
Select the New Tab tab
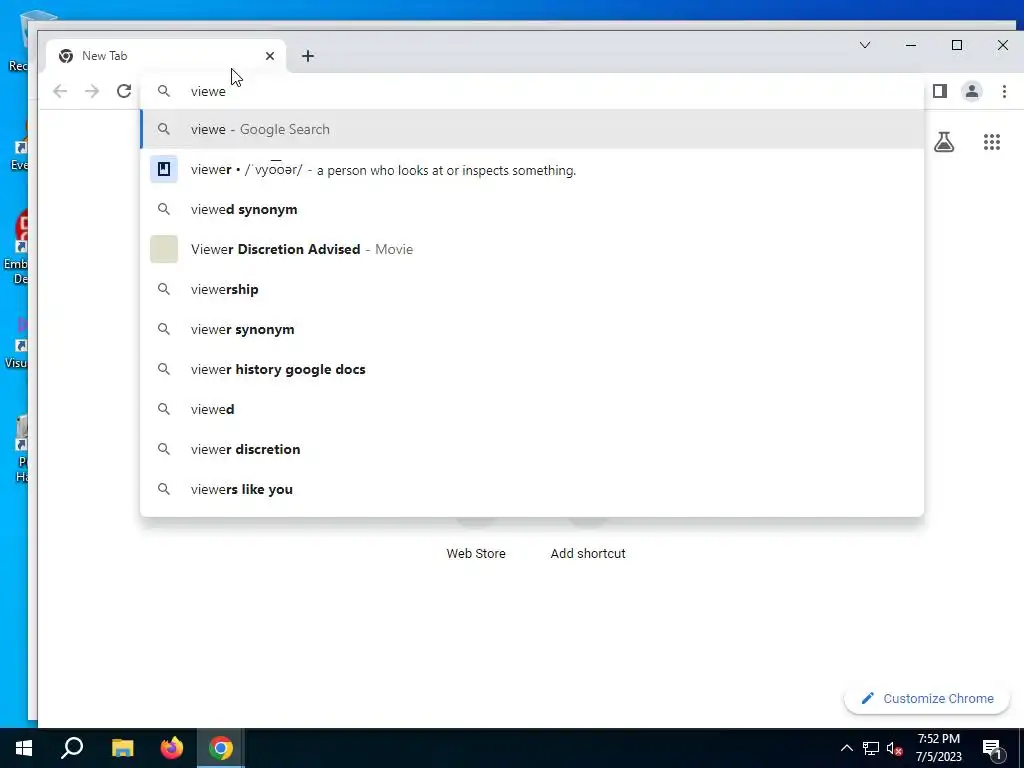(x=166, y=56)
